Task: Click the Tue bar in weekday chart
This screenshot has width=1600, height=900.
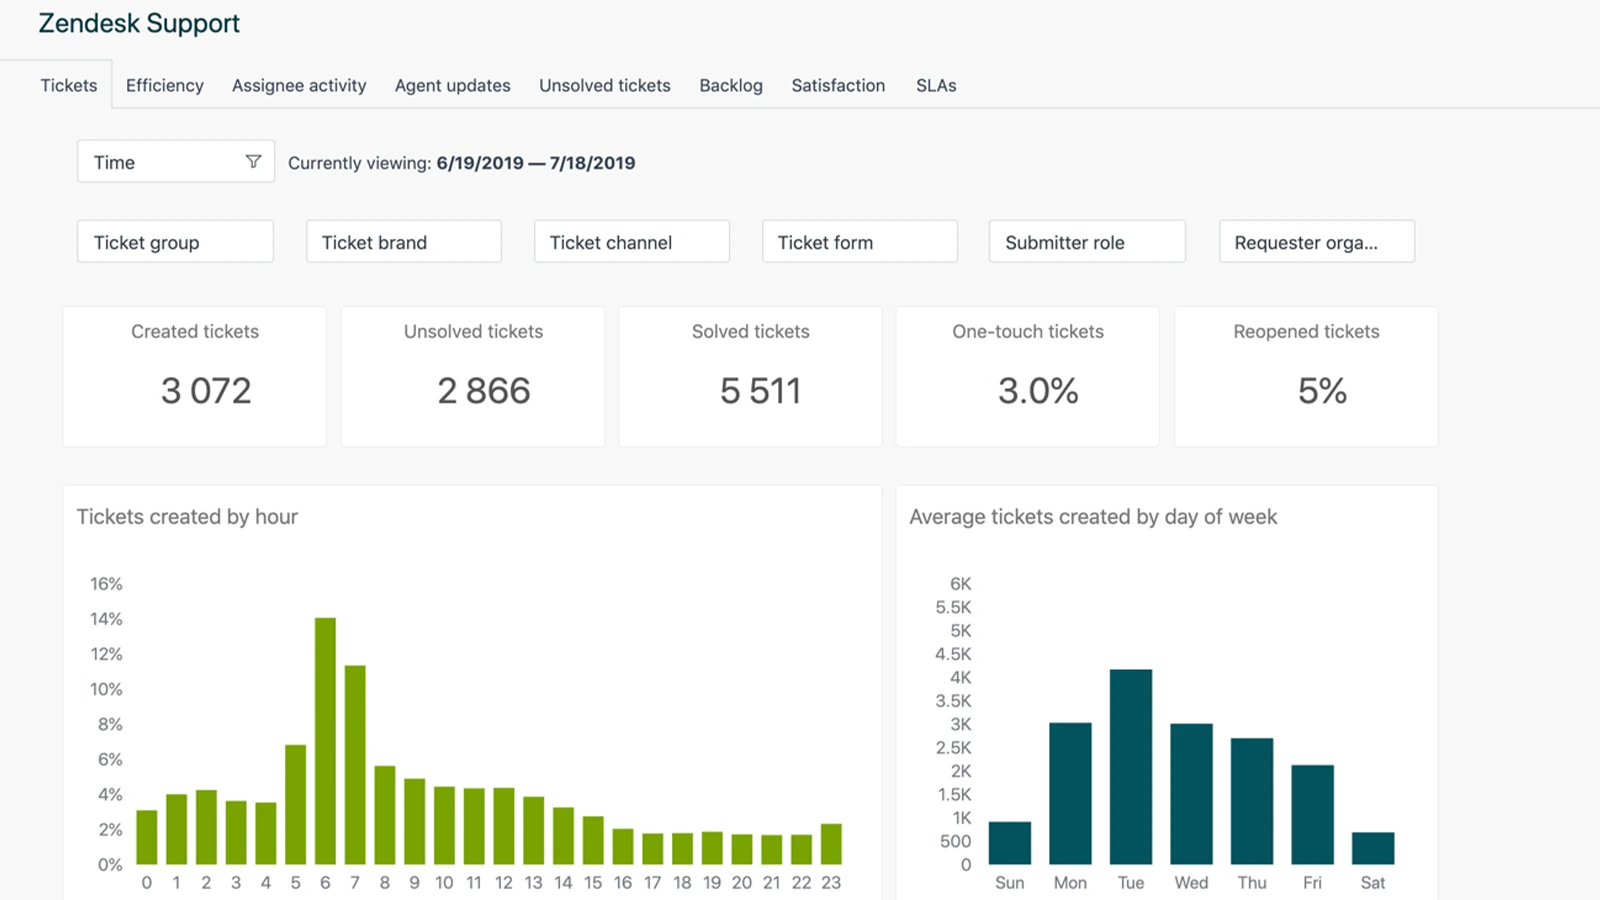Action: 1131,767
